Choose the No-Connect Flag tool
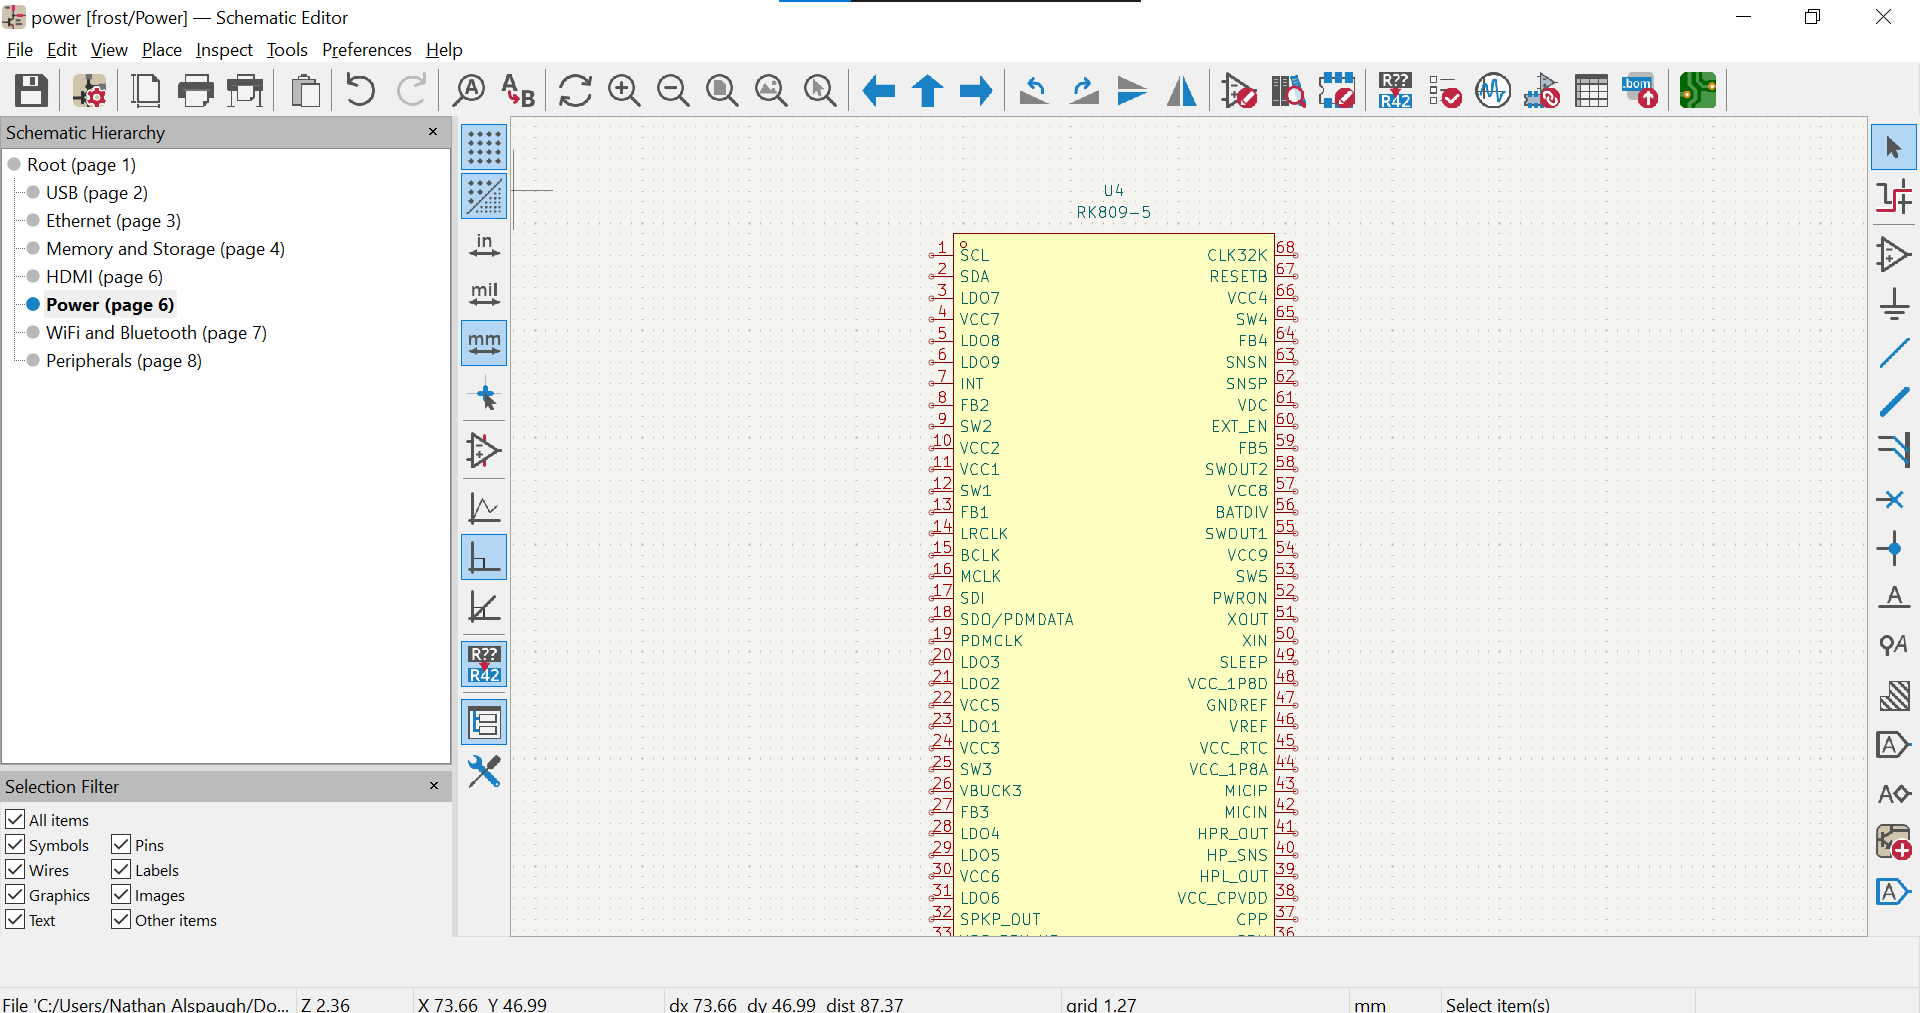Image resolution: width=1920 pixels, height=1013 pixels. coord(1893,499)
